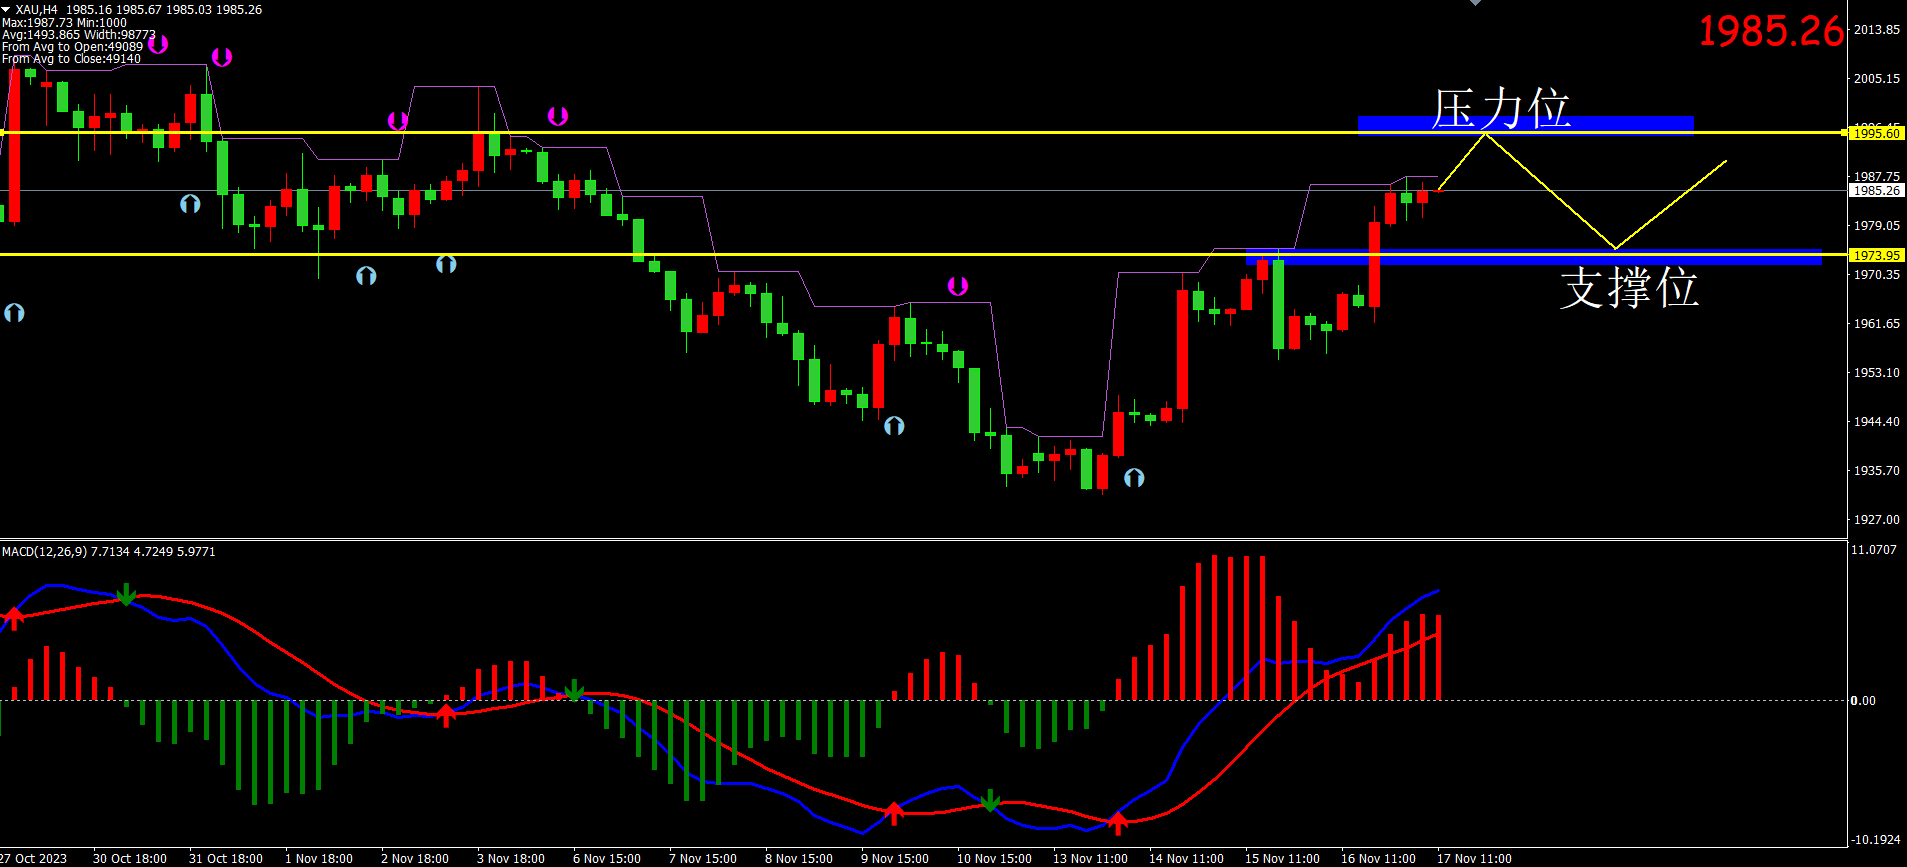This screenshot has height=867, width=1907.
Task: Click the magenta arrow beside the Avg/Width info text
Action: pyautogui.click(x=158, y=44)
